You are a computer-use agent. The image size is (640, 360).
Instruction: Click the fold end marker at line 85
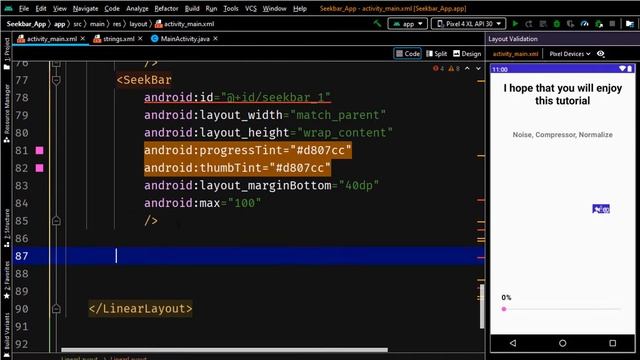[x=56, y=221]
